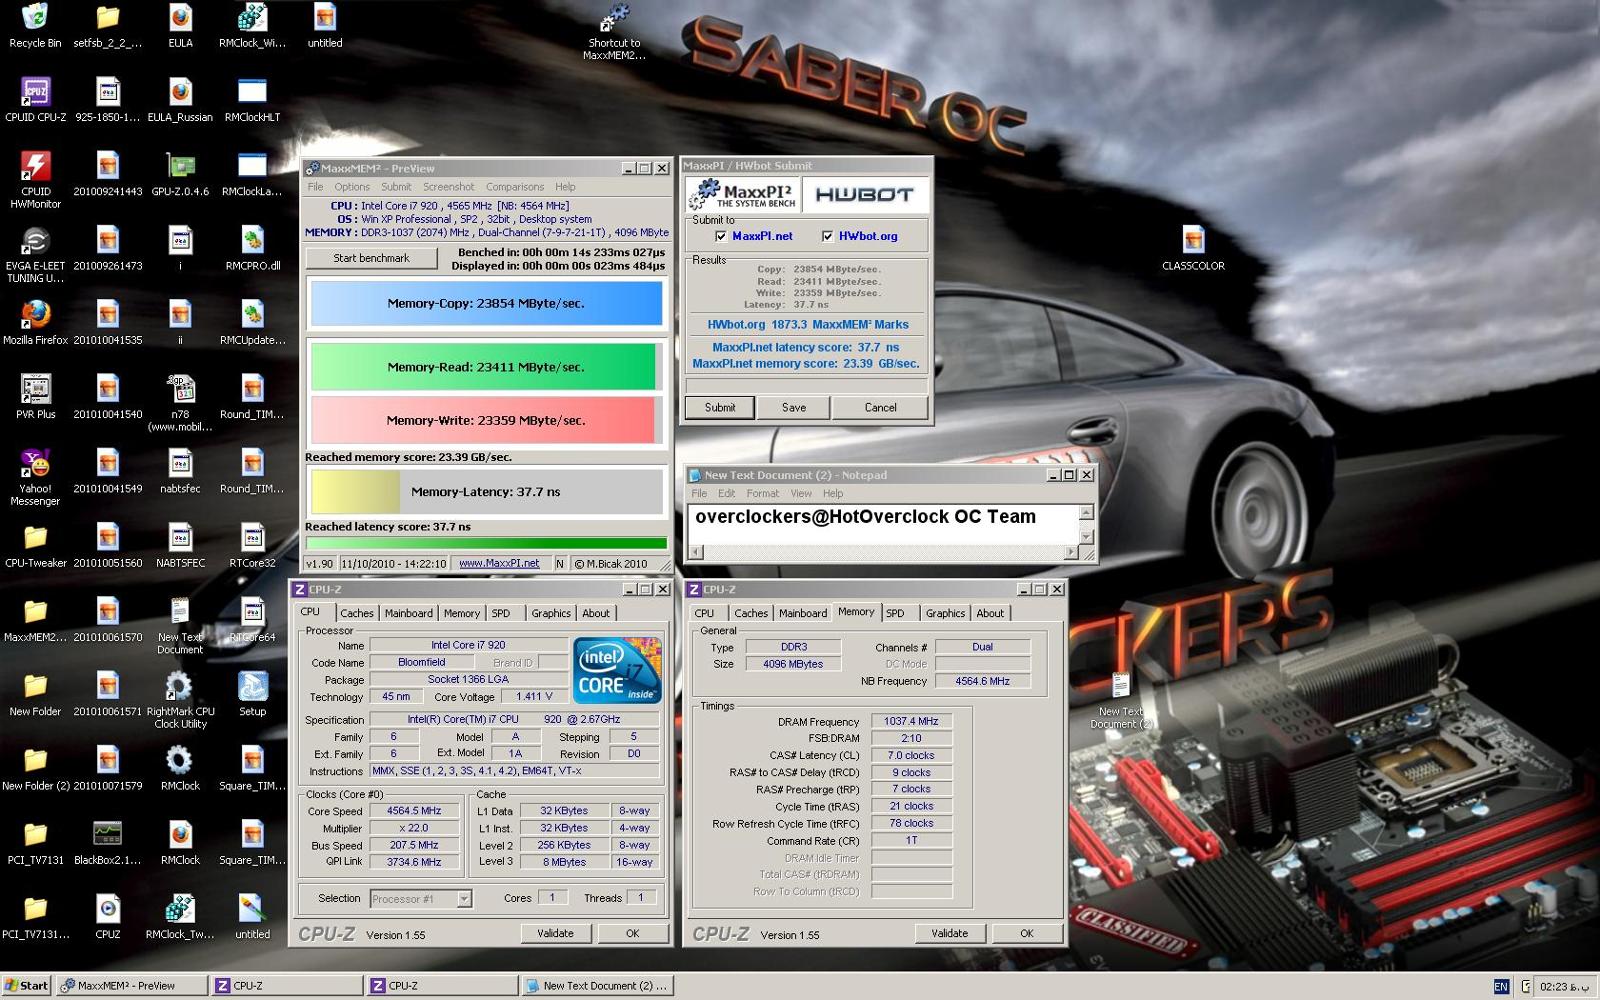1600x1000 pixels.
Task: Open the NABTSFEC file icon
Action: point(180,545)
